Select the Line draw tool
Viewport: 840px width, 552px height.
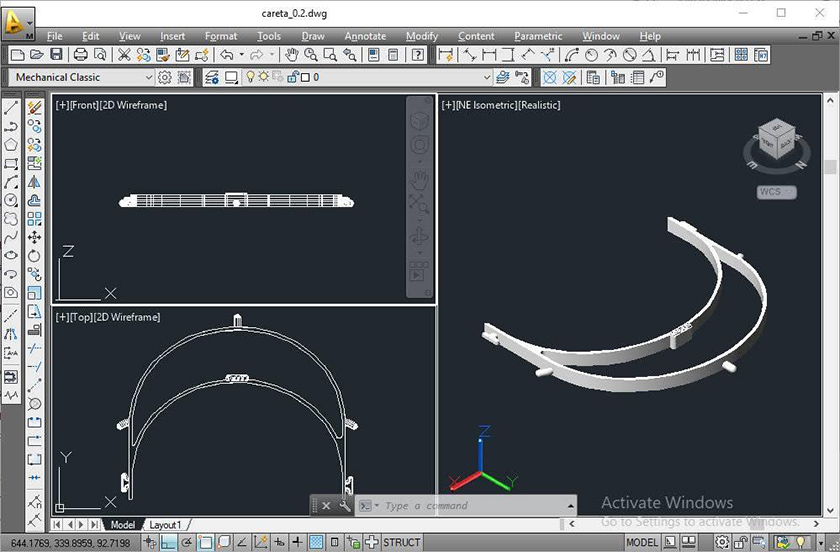pyautogui.click(x=11, y=108)
